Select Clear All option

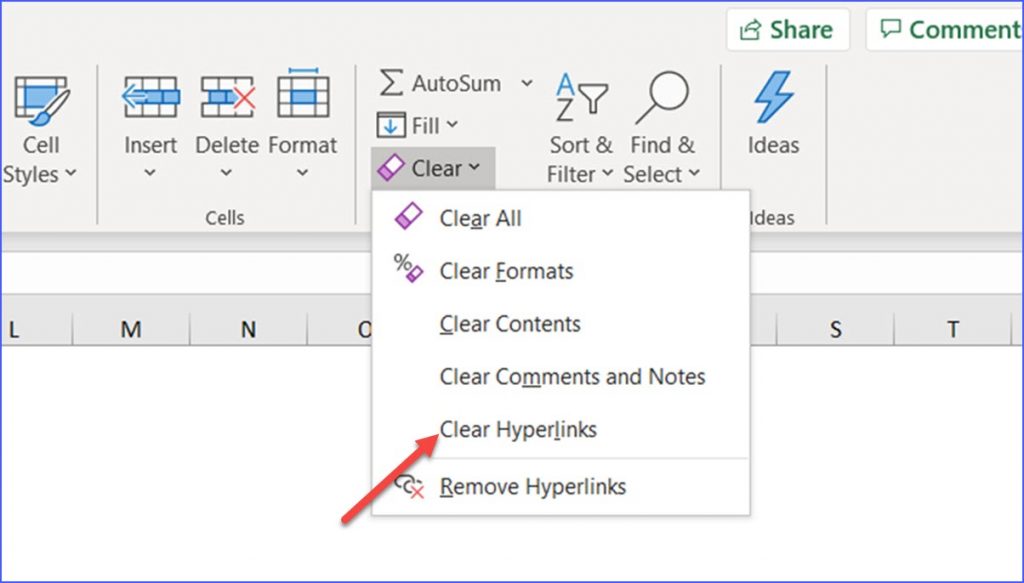pos(480,218)
